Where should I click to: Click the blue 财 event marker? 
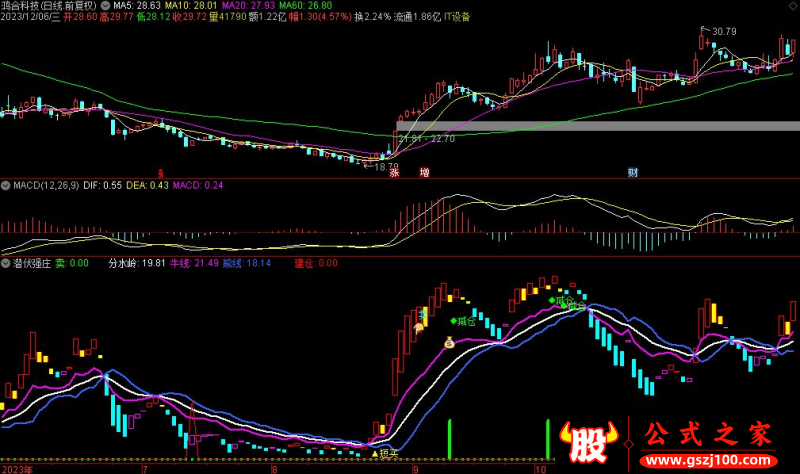633,172
